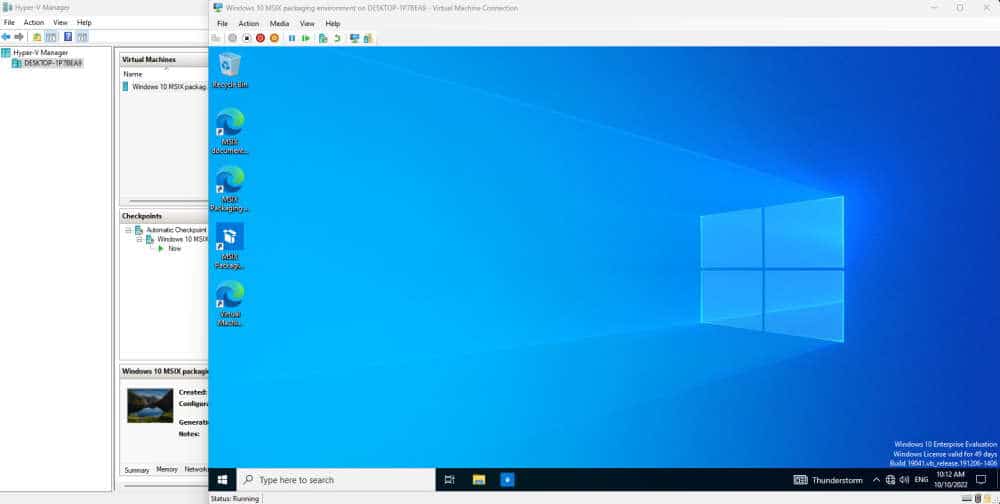This screenshot has width=1000, height=504.
Task: Click the Name column header
Action: click(133, 74)
